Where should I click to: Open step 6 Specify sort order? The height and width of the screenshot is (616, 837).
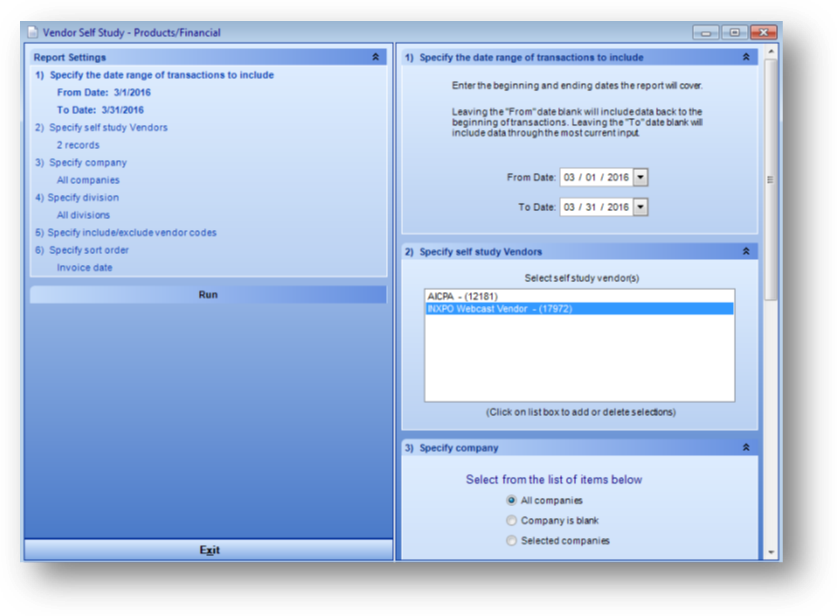[x=82, y=250]
